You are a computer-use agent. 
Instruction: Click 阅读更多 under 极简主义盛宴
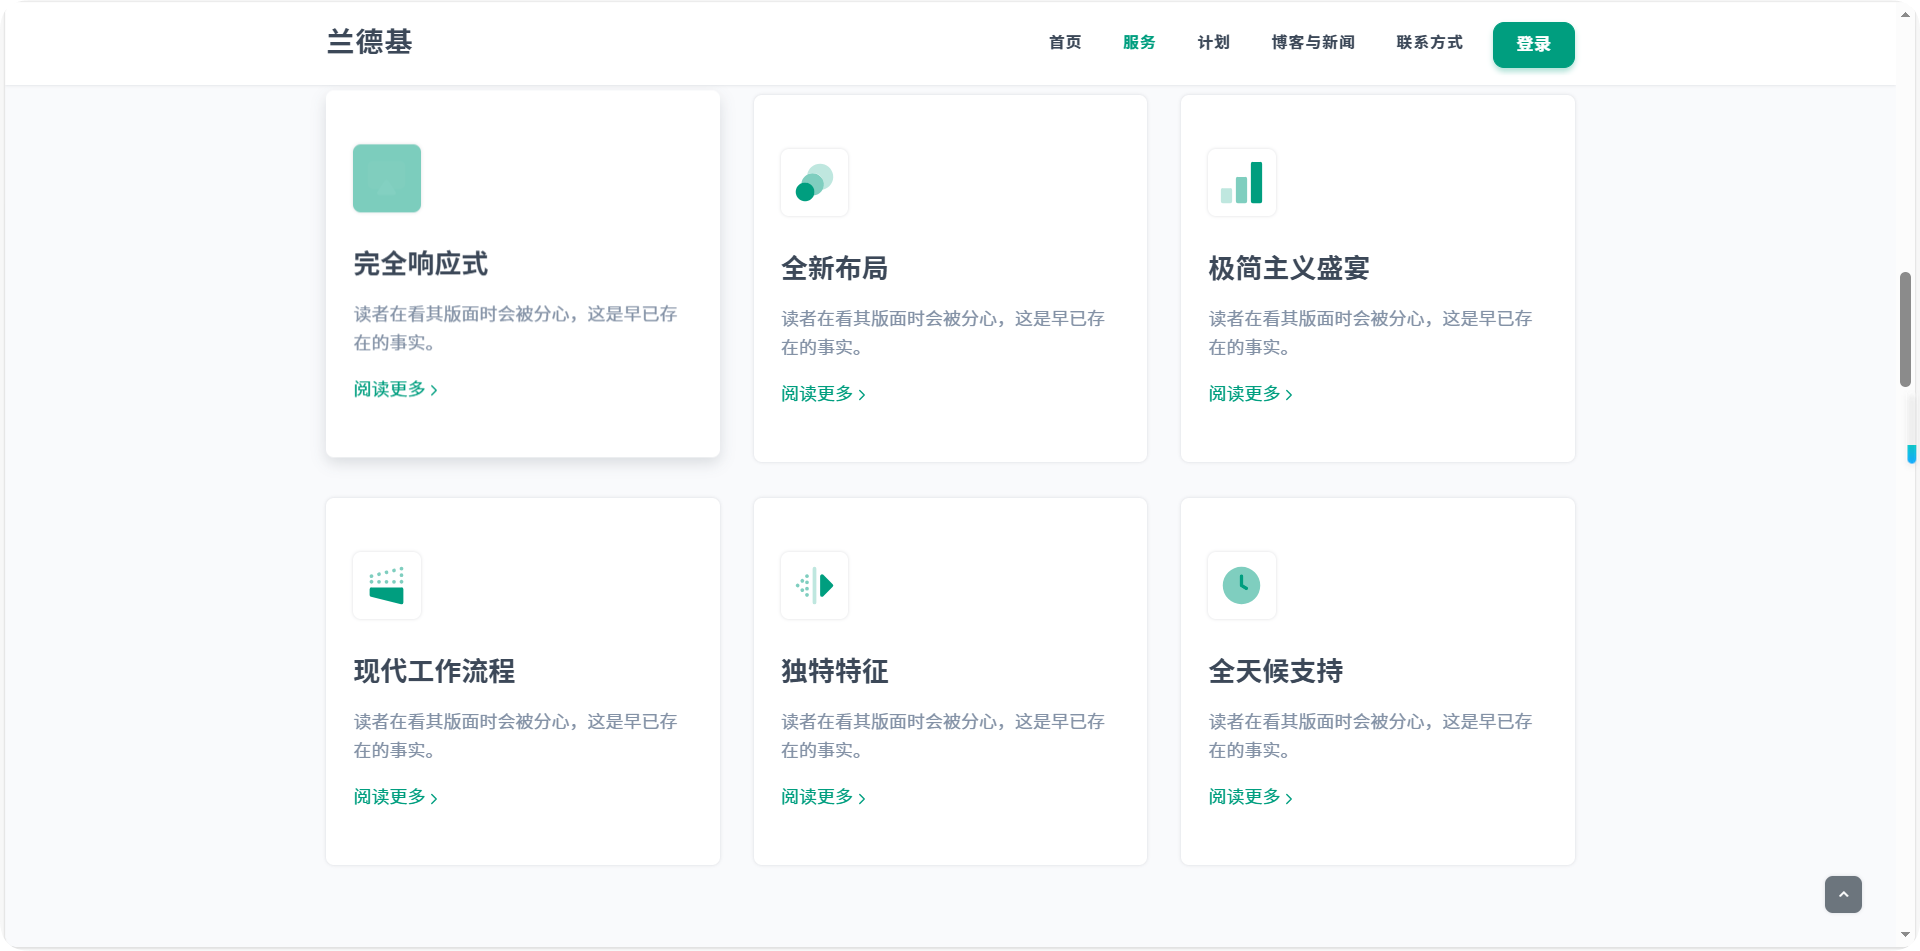[1251, 394]
